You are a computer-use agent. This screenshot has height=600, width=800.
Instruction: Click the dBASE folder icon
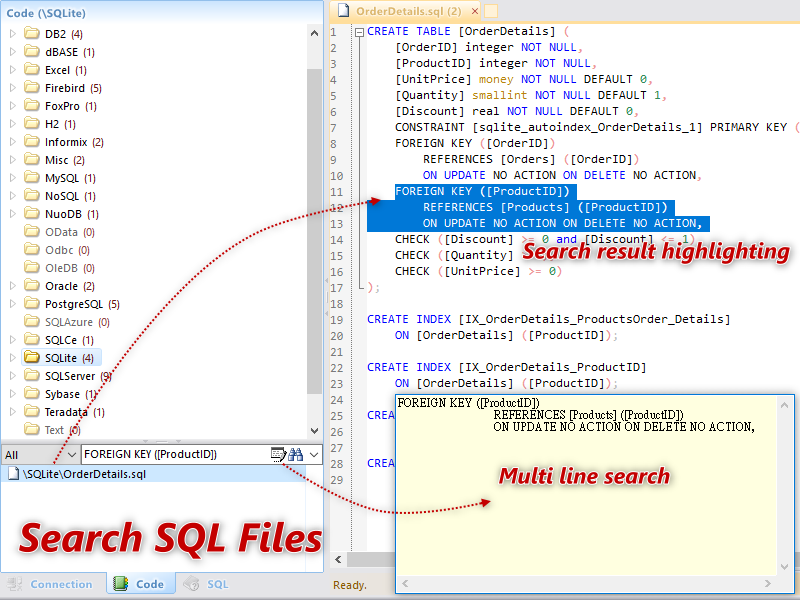coord(32,51)
